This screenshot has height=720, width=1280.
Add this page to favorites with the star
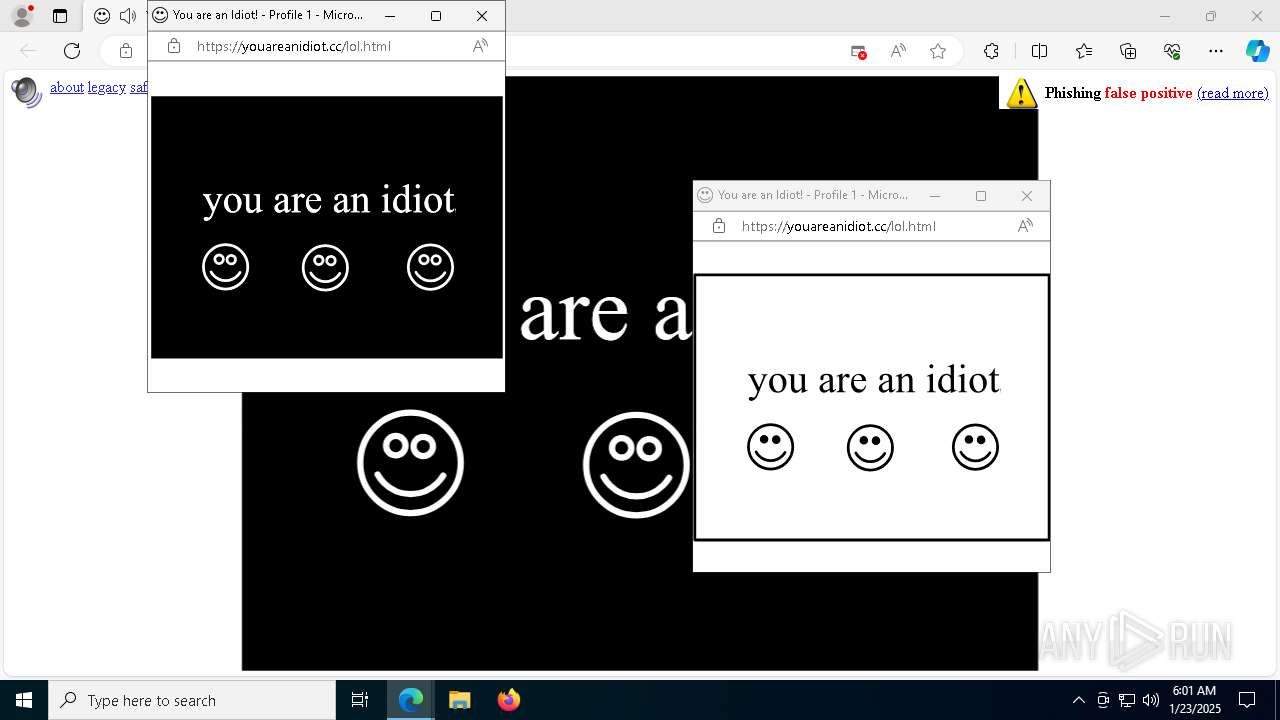[938, 52]
